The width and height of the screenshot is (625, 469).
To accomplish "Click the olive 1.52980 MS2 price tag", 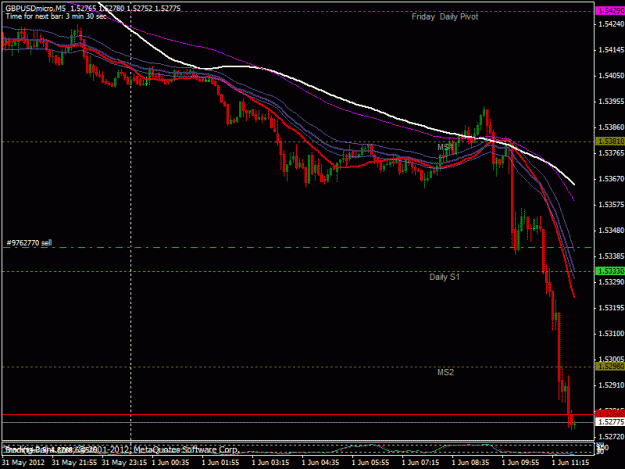I will 610,366.
